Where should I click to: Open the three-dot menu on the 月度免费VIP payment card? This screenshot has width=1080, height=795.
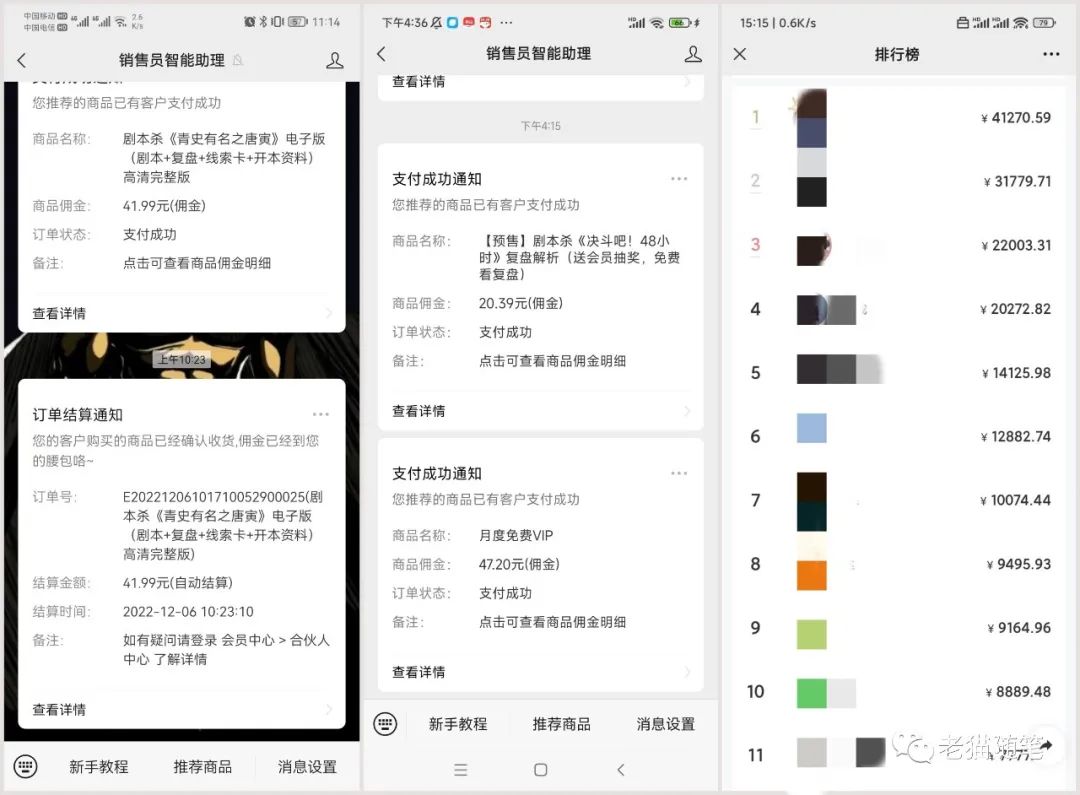(x=679, y=473)
